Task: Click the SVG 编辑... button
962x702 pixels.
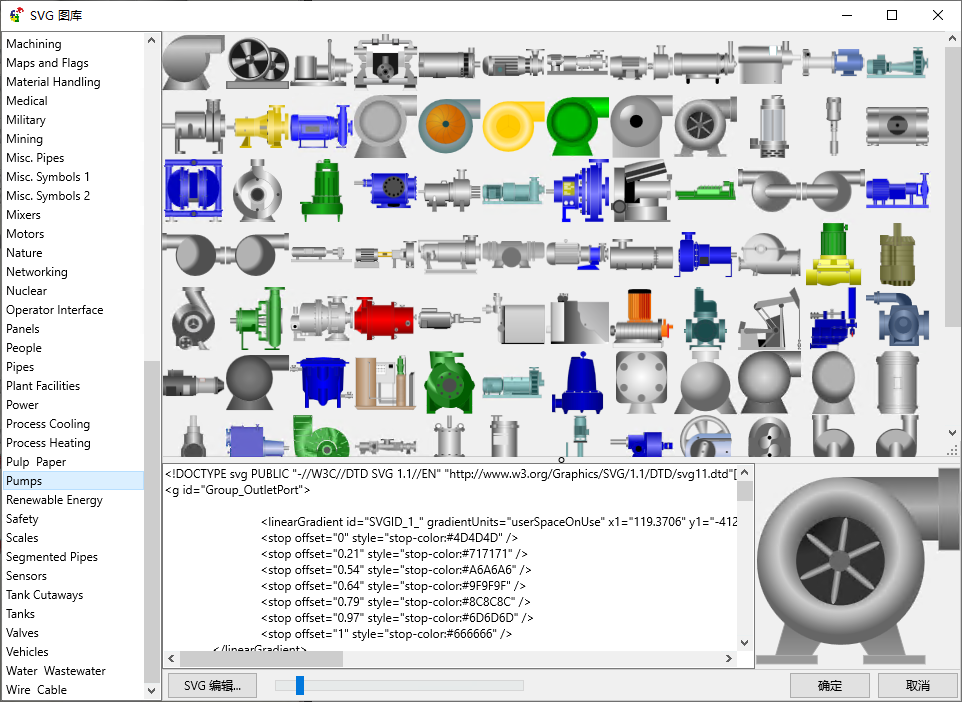Action: [212, 686]
